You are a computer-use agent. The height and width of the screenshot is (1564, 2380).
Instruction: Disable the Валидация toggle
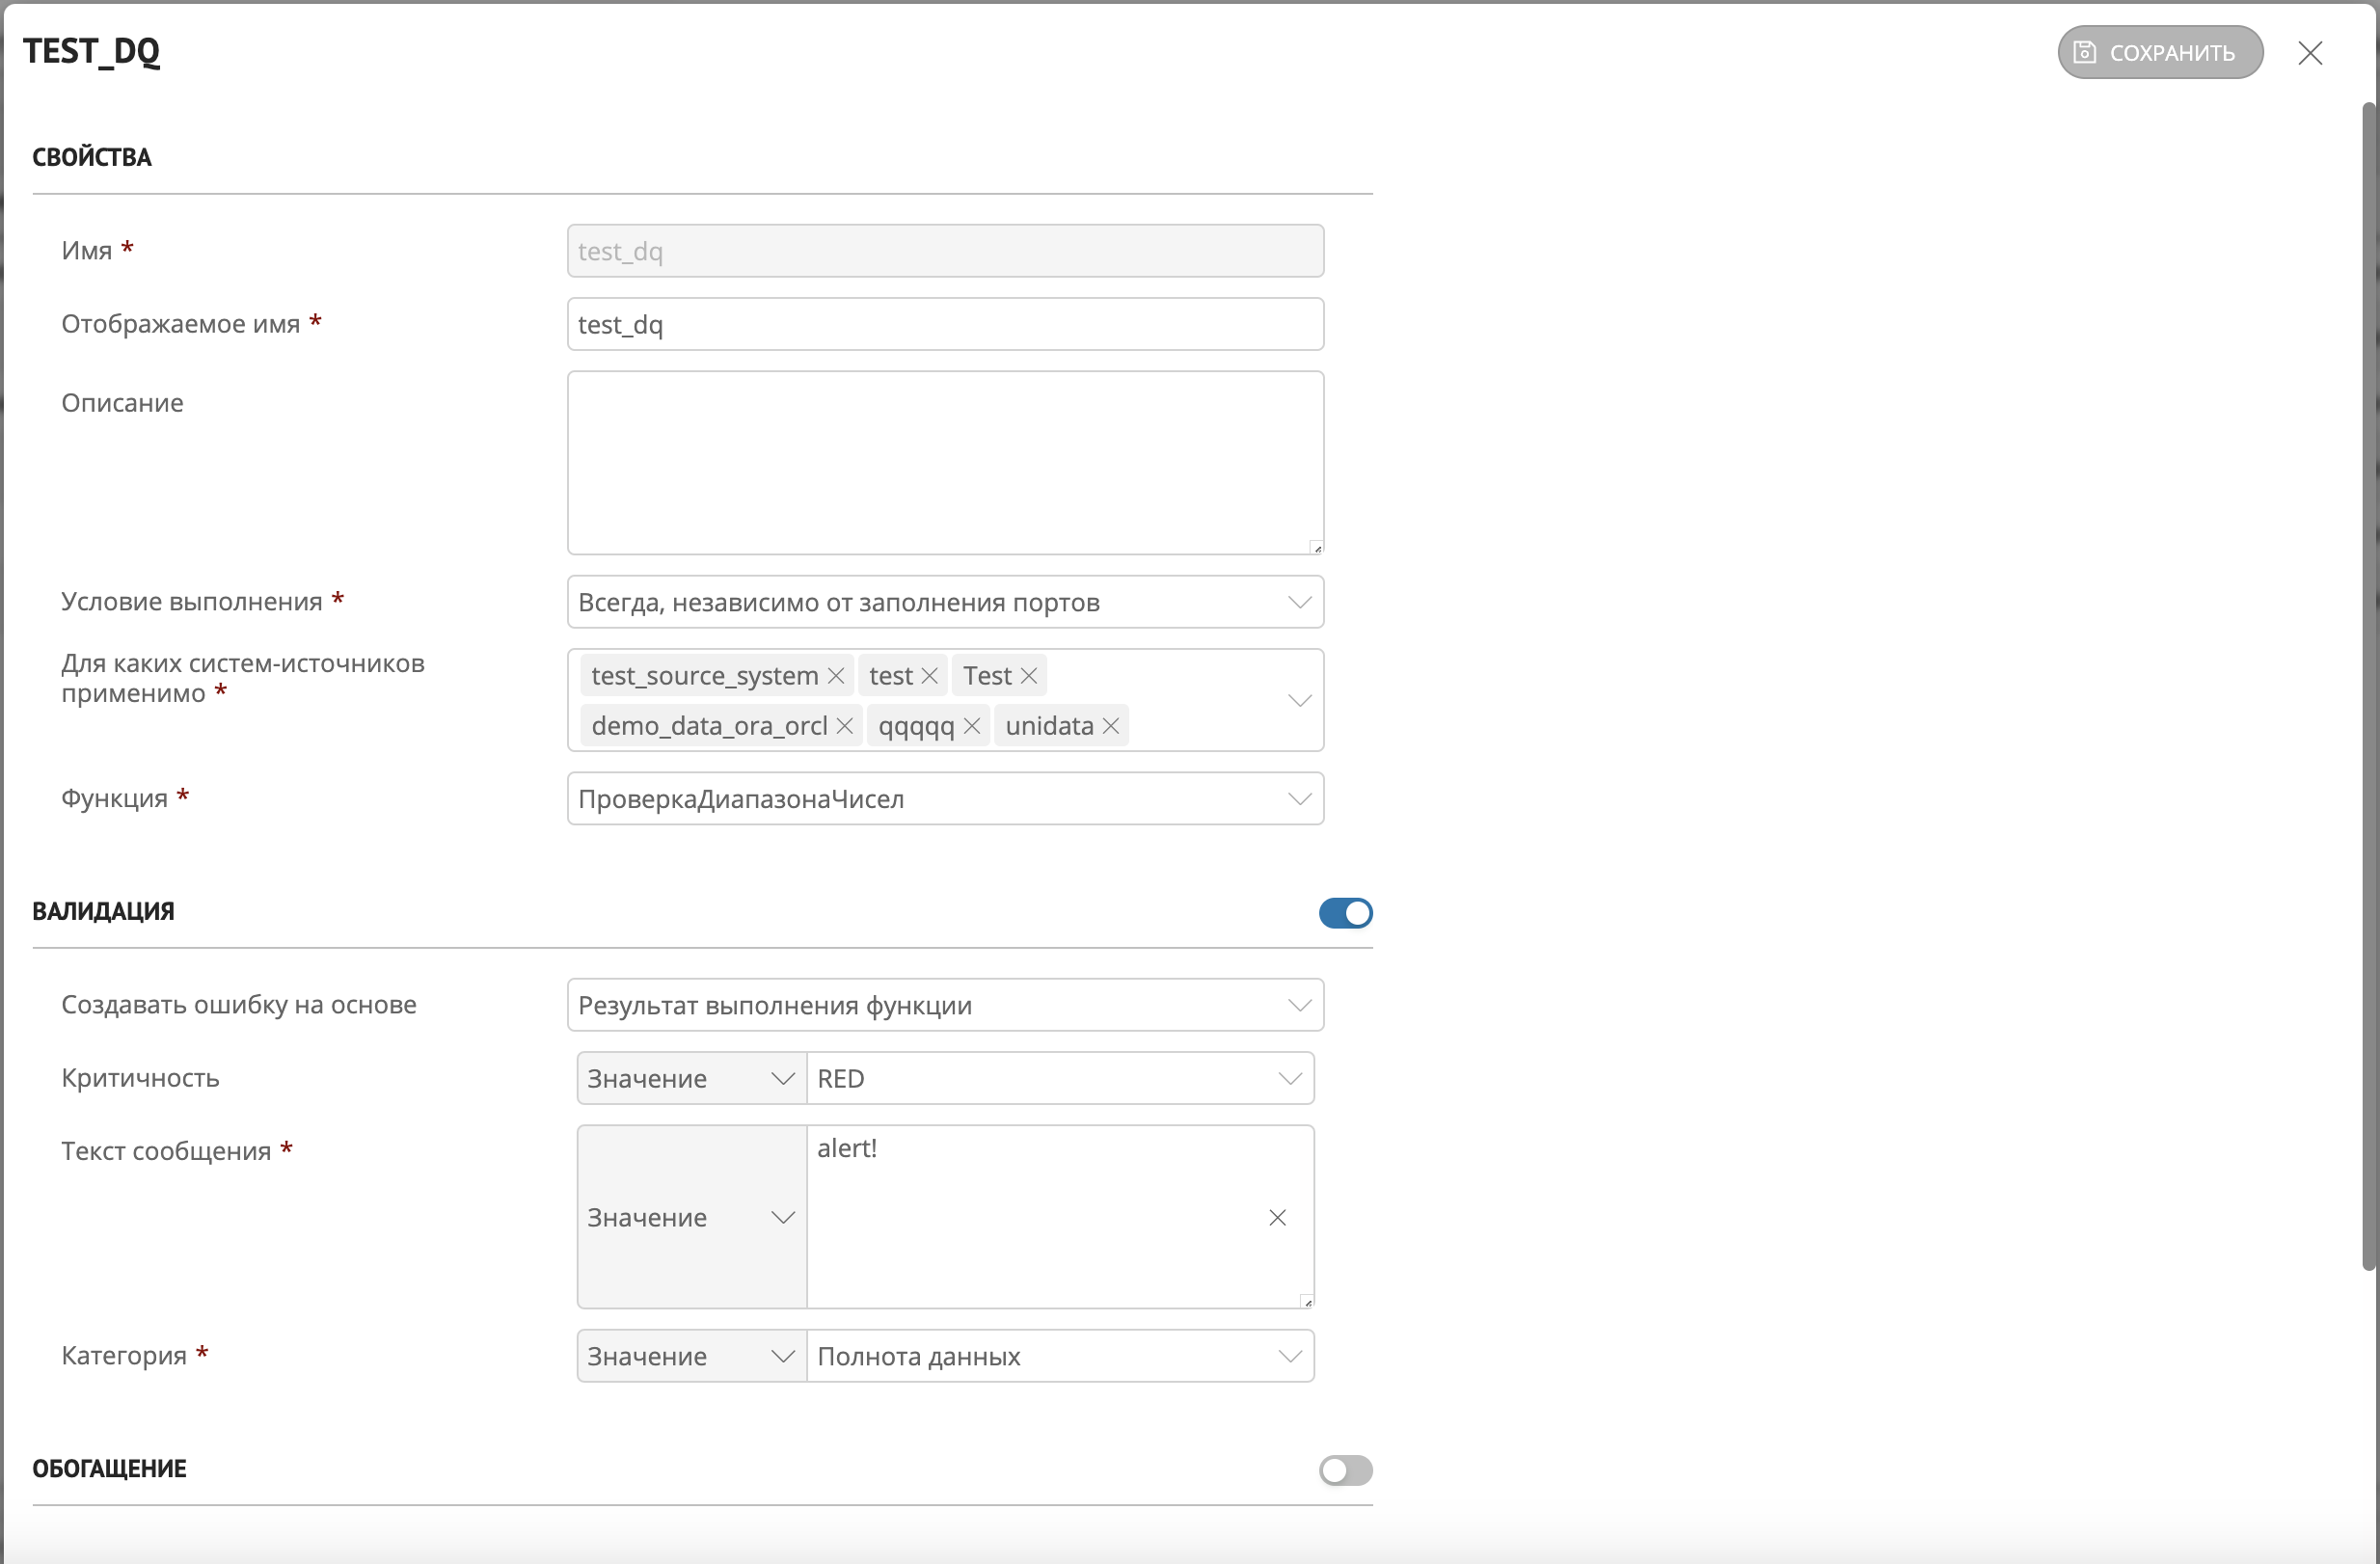pos(1345,913)
